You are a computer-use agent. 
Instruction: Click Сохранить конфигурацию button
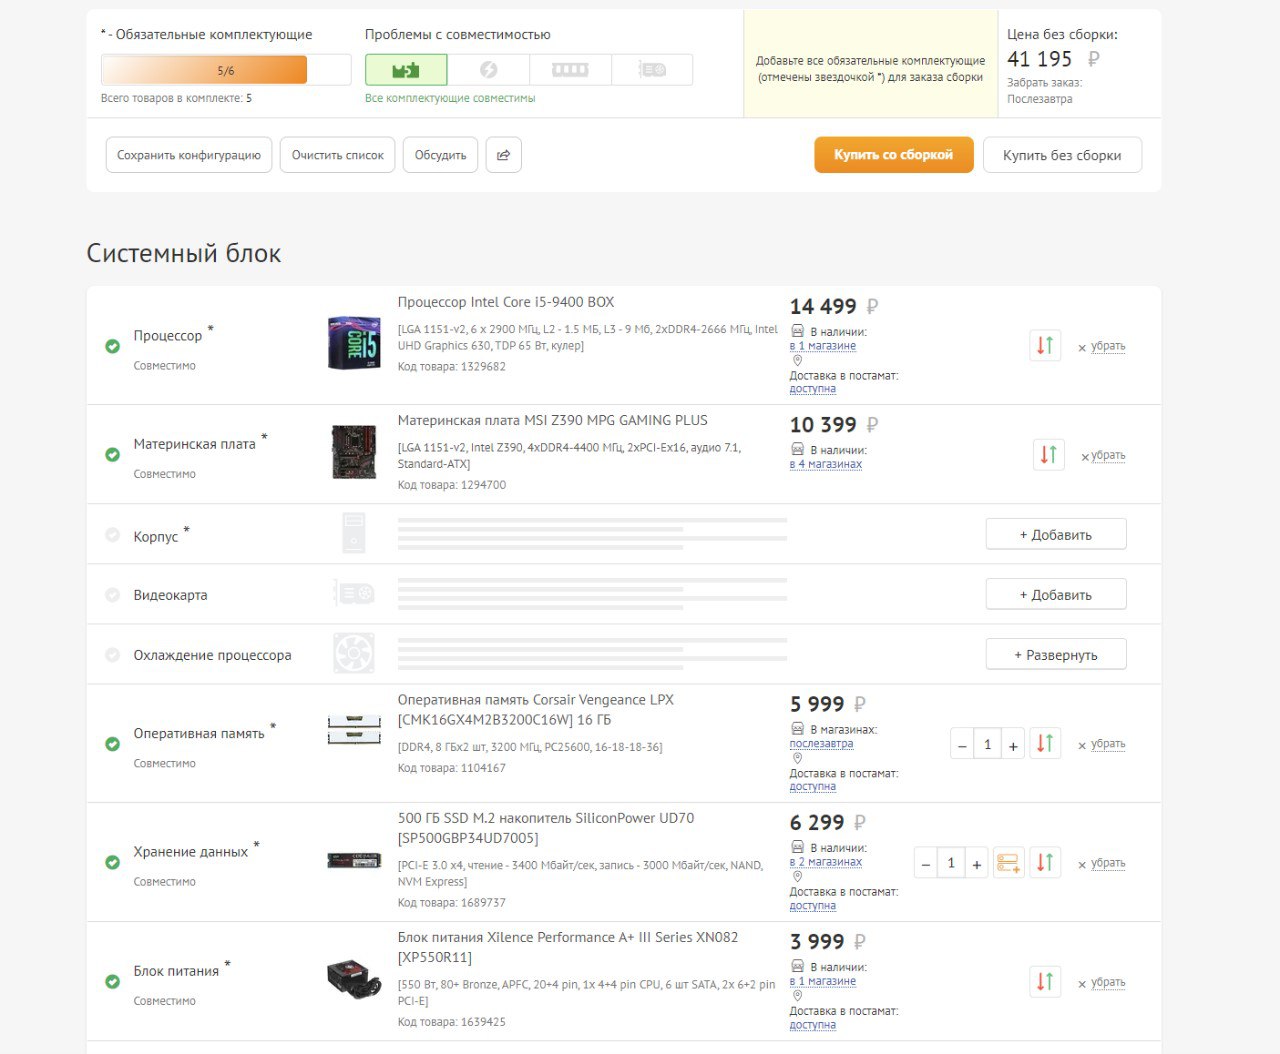point(189,155)
